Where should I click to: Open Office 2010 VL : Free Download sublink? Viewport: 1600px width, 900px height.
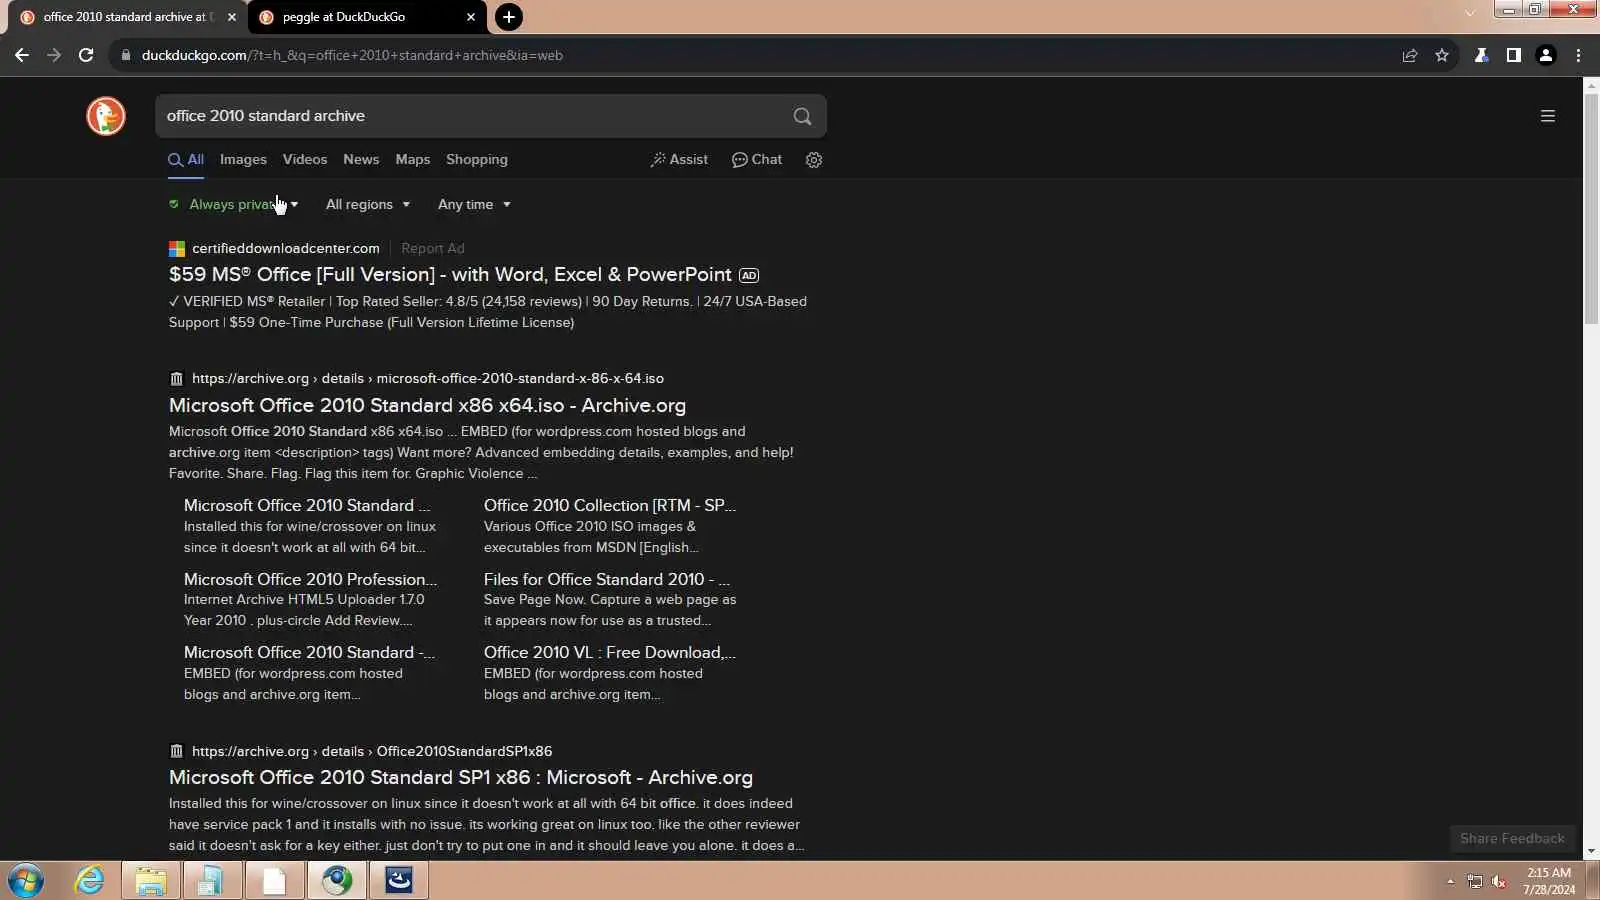(610, 653)
